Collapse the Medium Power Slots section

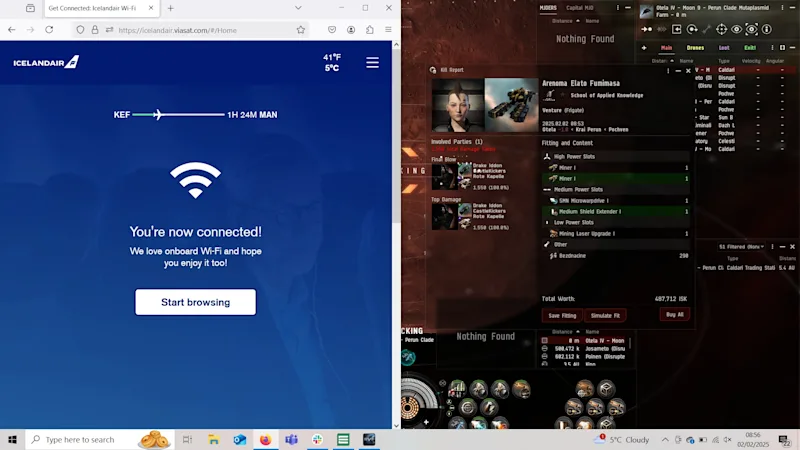coord(547,189)
